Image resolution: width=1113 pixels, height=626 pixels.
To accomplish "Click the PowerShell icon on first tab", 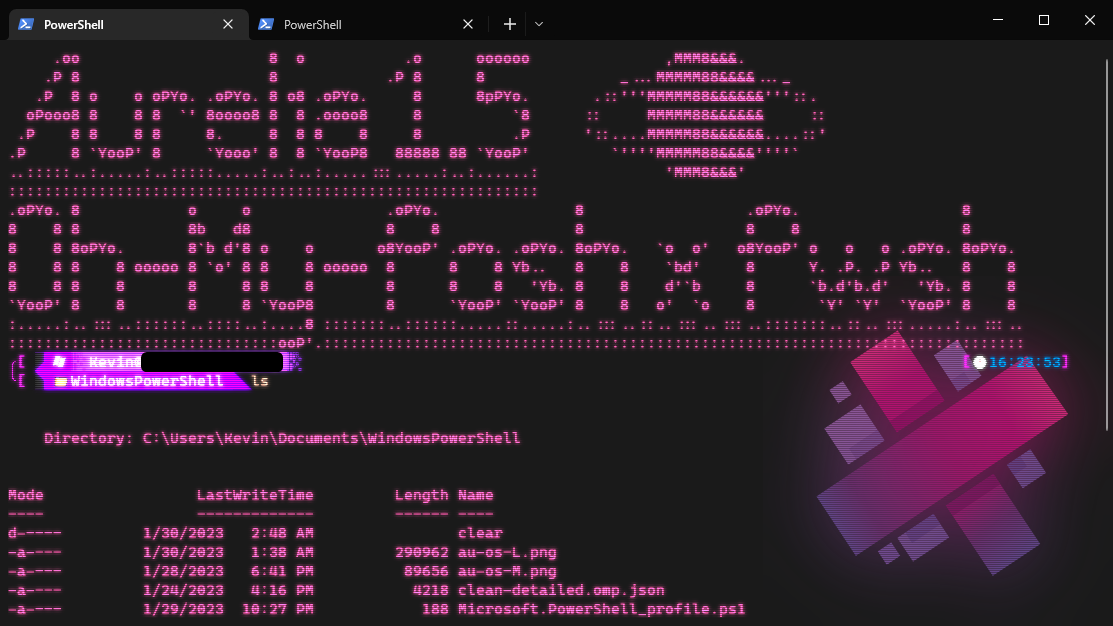I will point(26,24).
